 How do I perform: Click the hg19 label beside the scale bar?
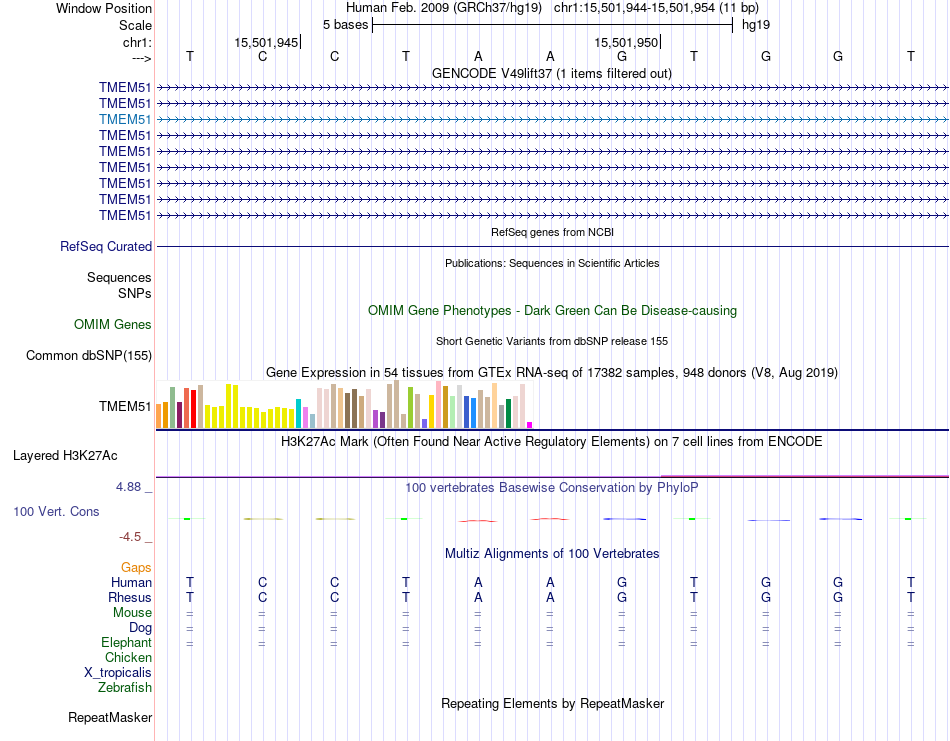coord(756,25)
